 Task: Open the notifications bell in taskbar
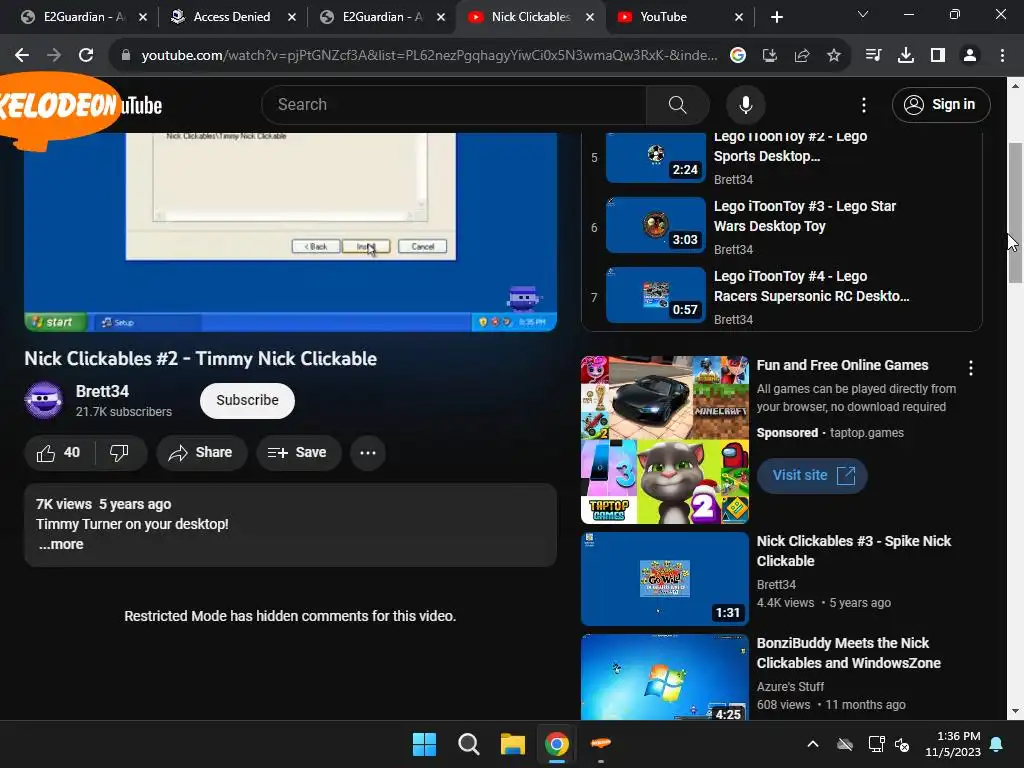coord(997,744)
